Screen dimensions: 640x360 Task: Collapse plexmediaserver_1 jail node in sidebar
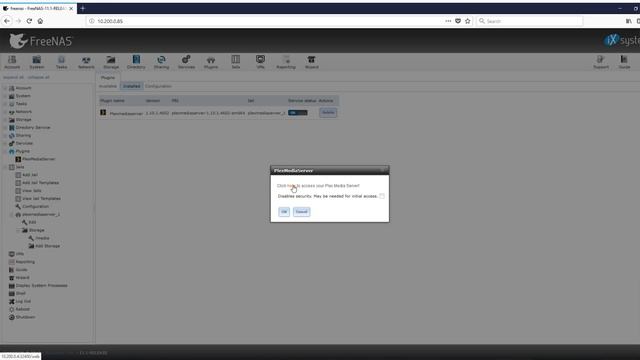point(12,214)
